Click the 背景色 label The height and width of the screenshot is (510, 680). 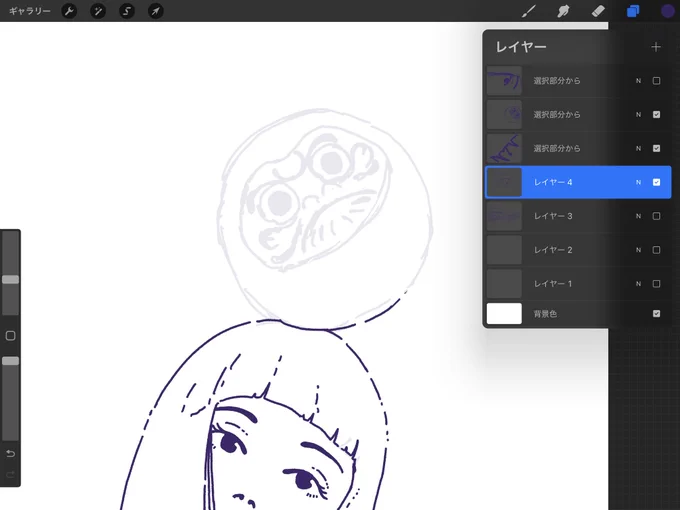pos(545,314)
